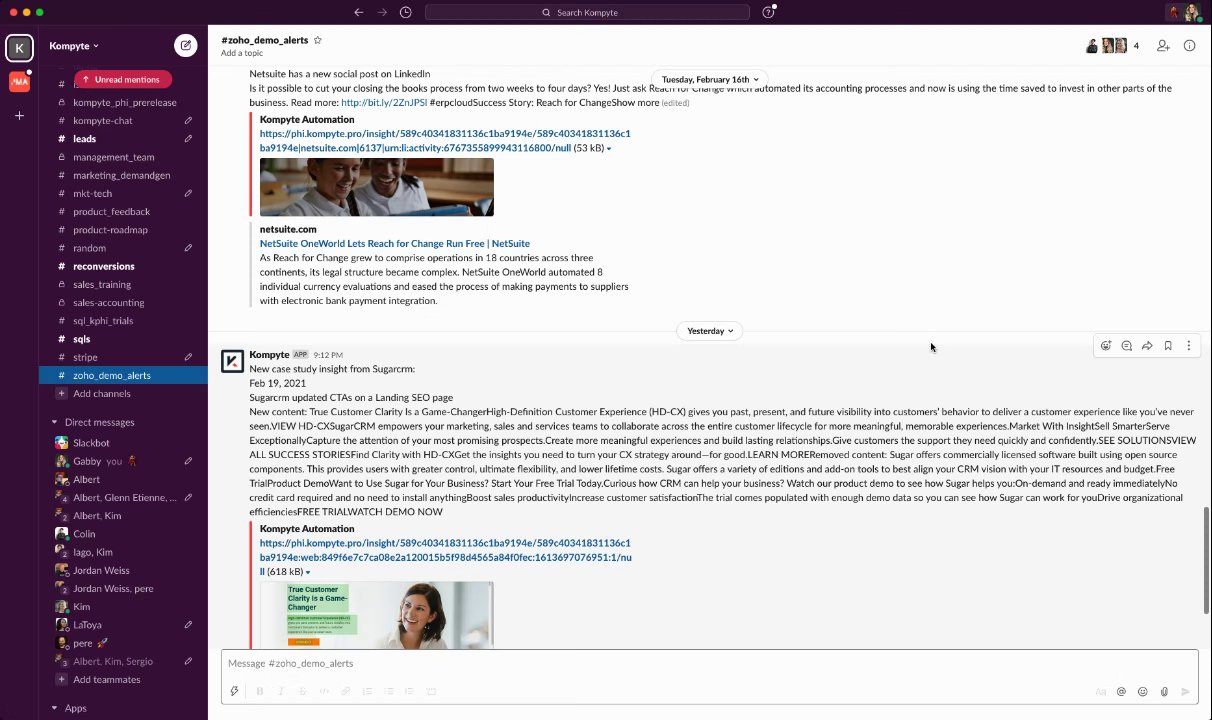This screenshot has height=720, width=1212.
Task: Open the Netsuite post image thumbnail
Action: 377,187
